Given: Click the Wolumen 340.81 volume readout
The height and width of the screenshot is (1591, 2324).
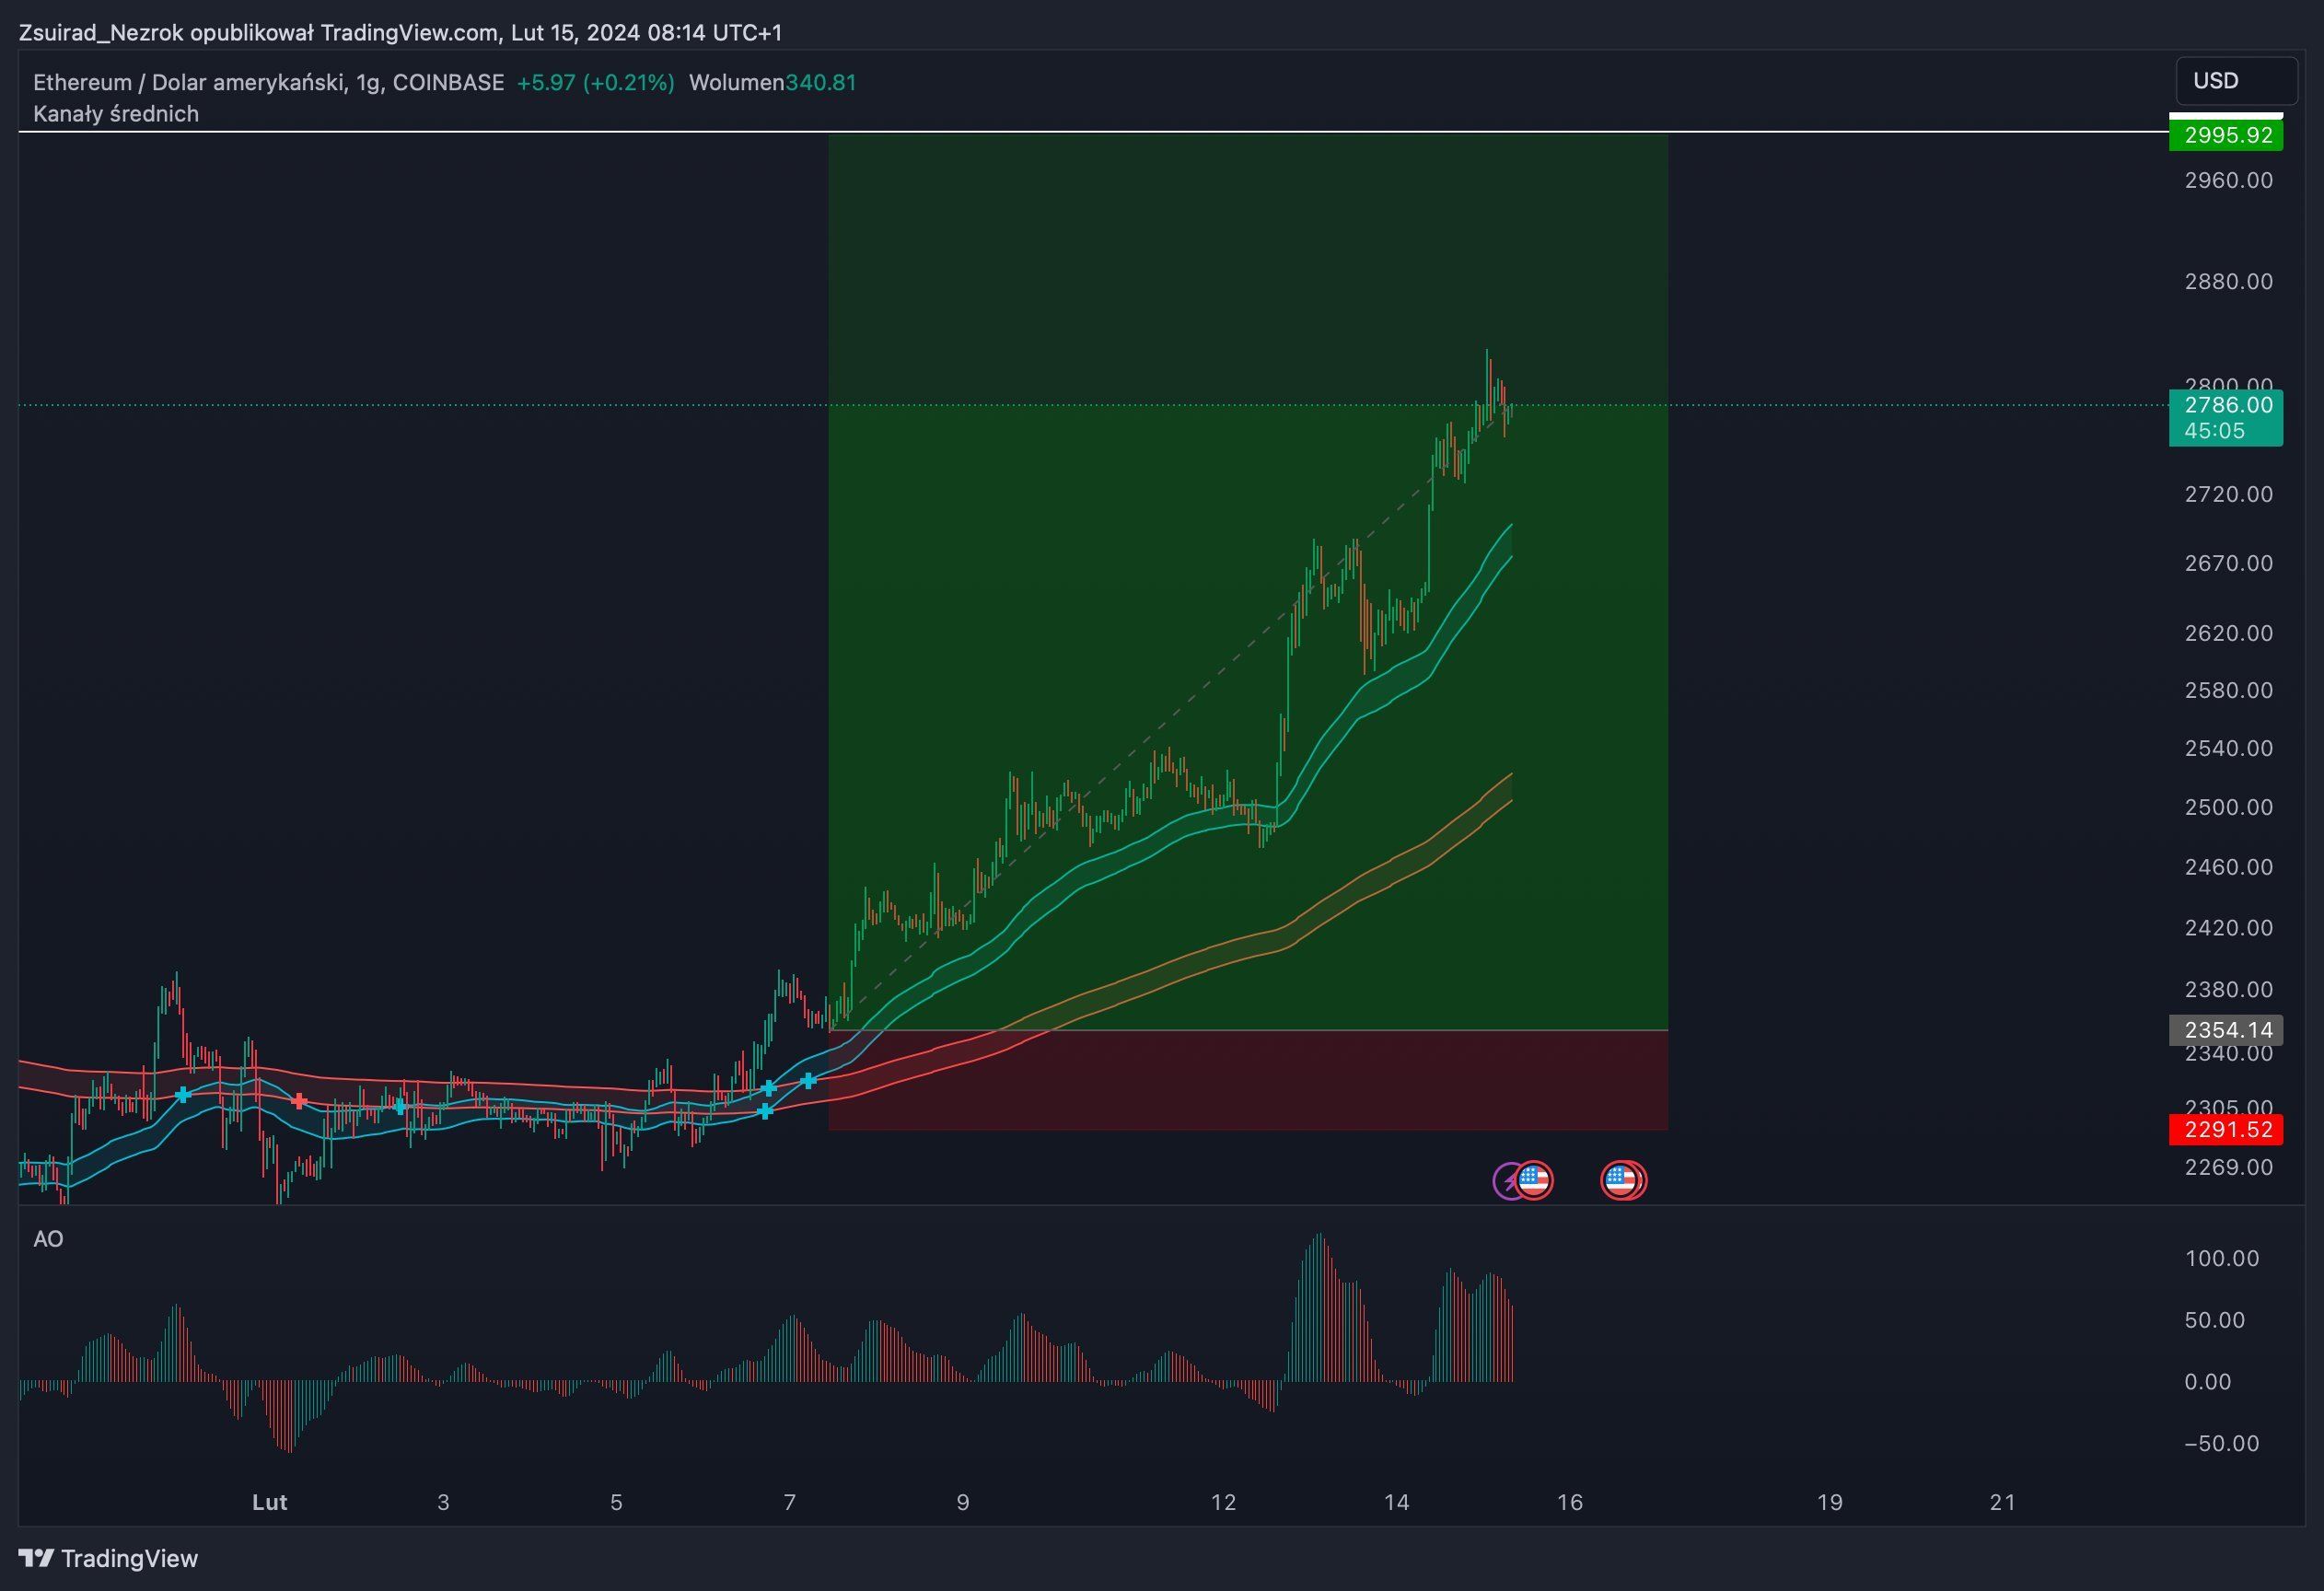Looking at the screenshot, I should [x=772, y=83].
